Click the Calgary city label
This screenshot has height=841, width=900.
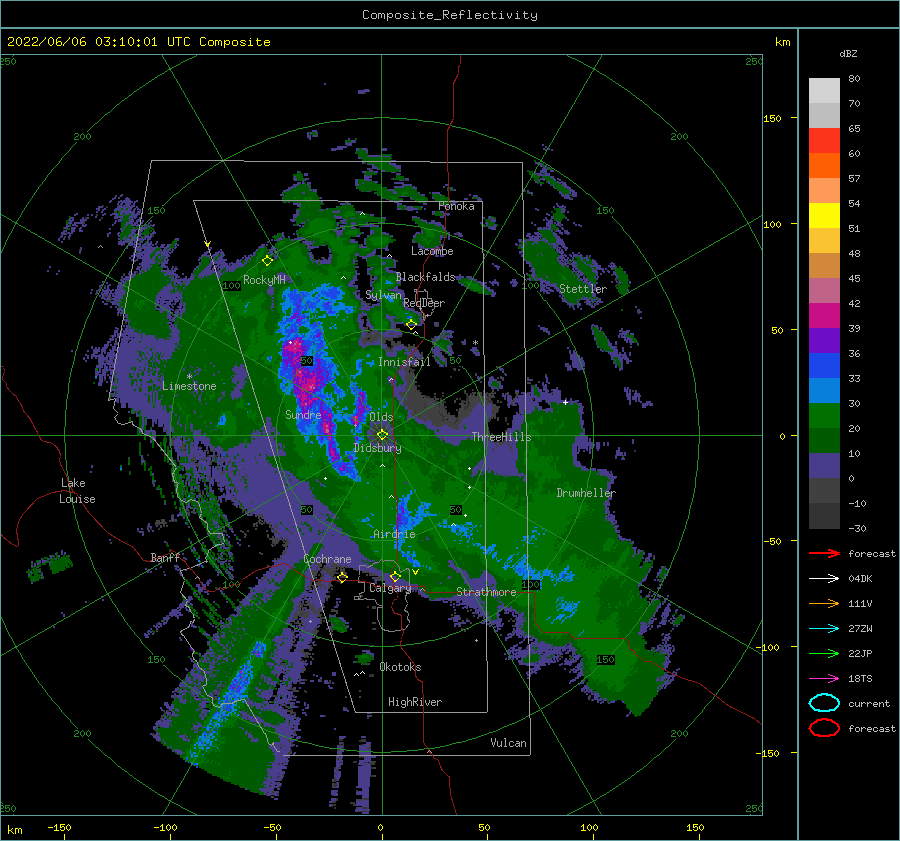tap(390, 588)
